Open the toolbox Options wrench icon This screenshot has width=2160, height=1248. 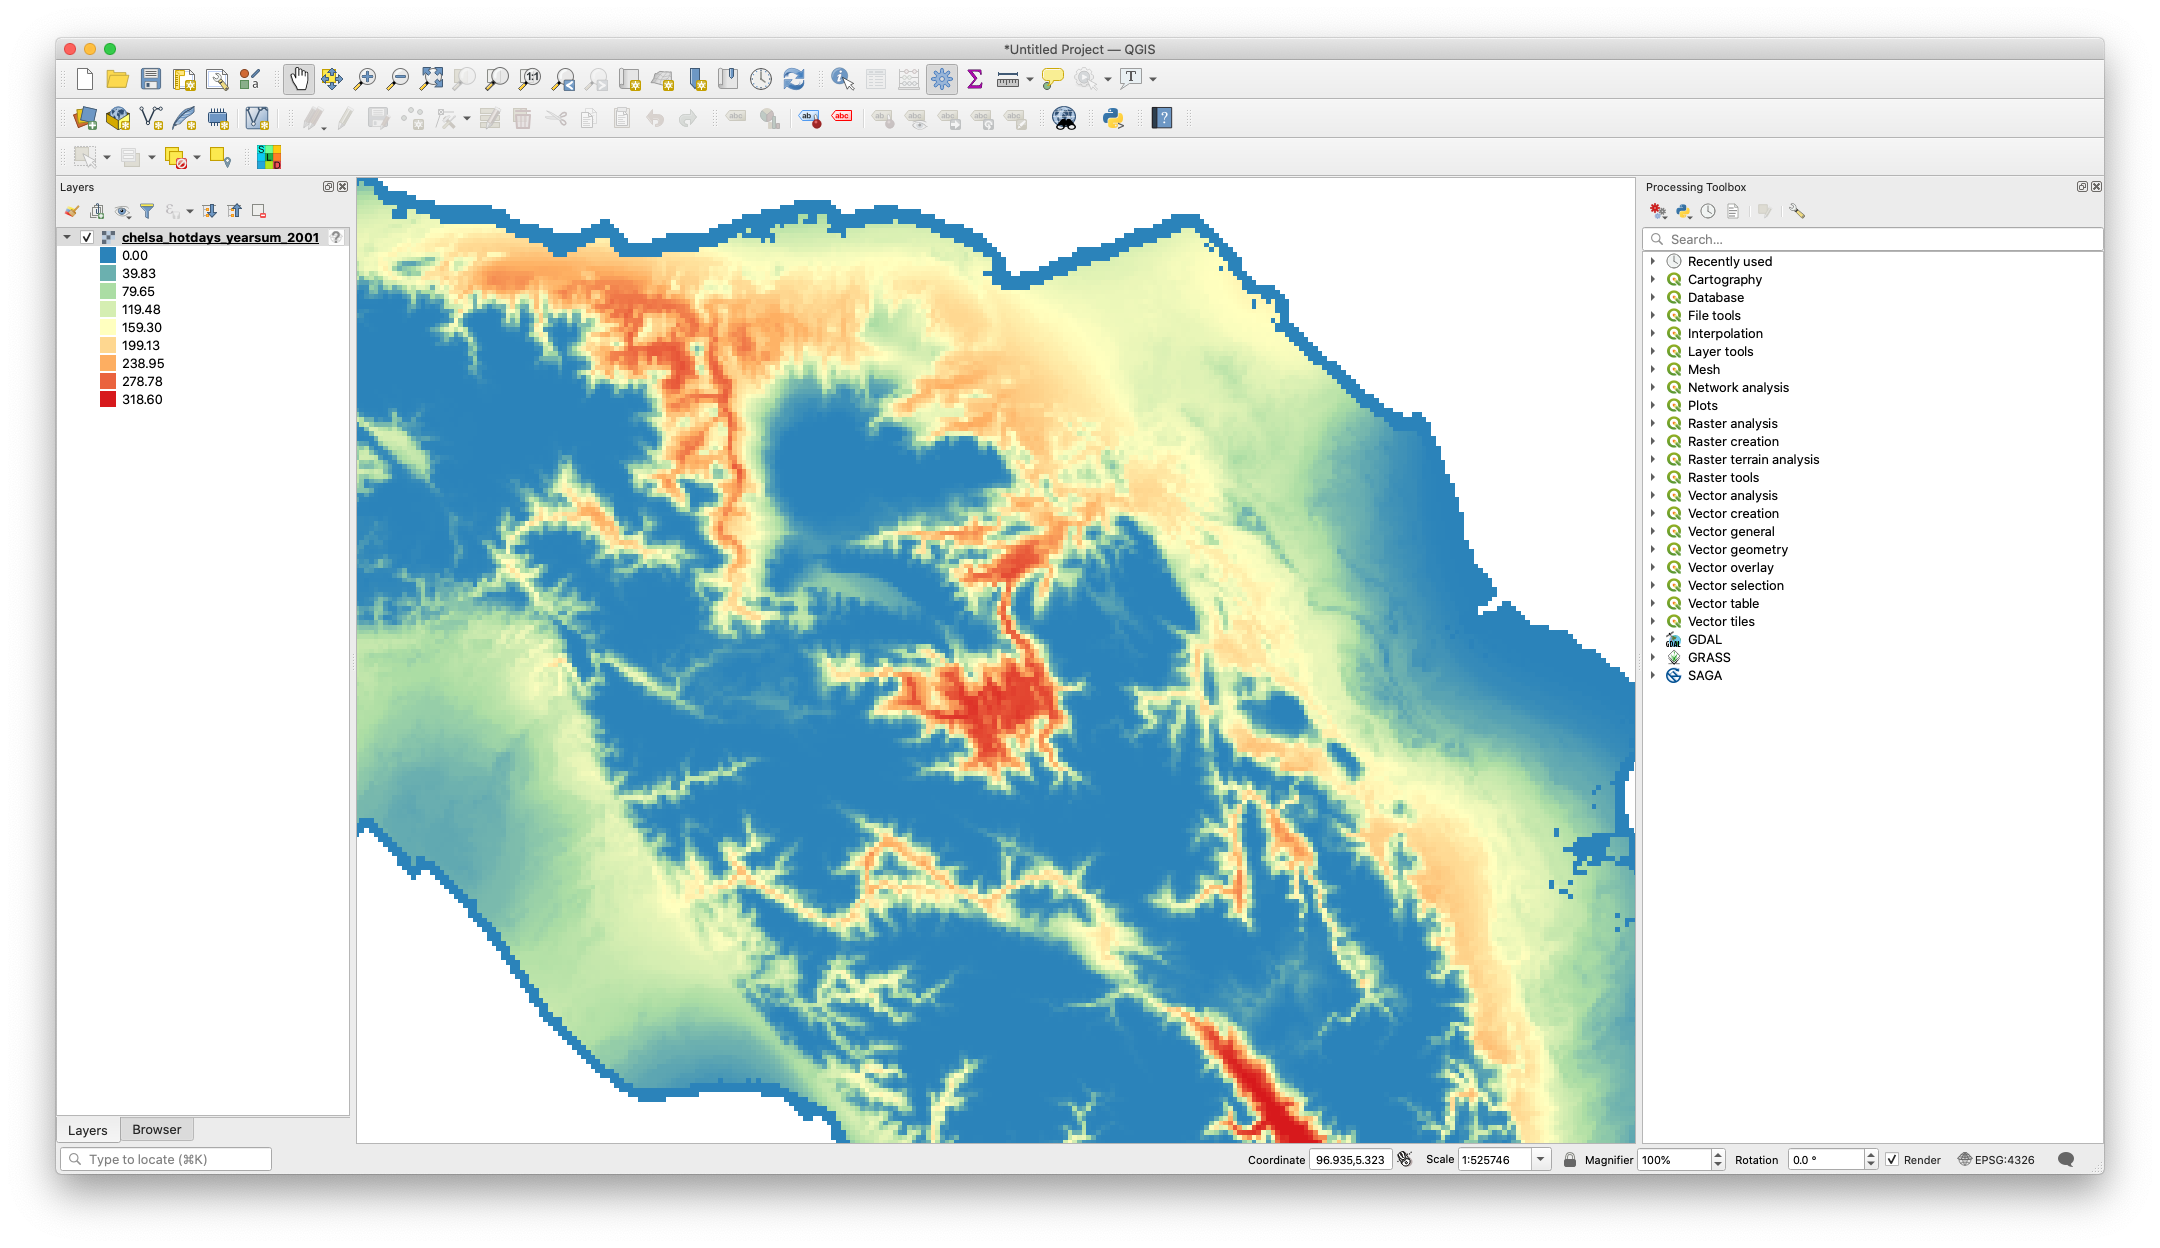[x=1797, y=211]
